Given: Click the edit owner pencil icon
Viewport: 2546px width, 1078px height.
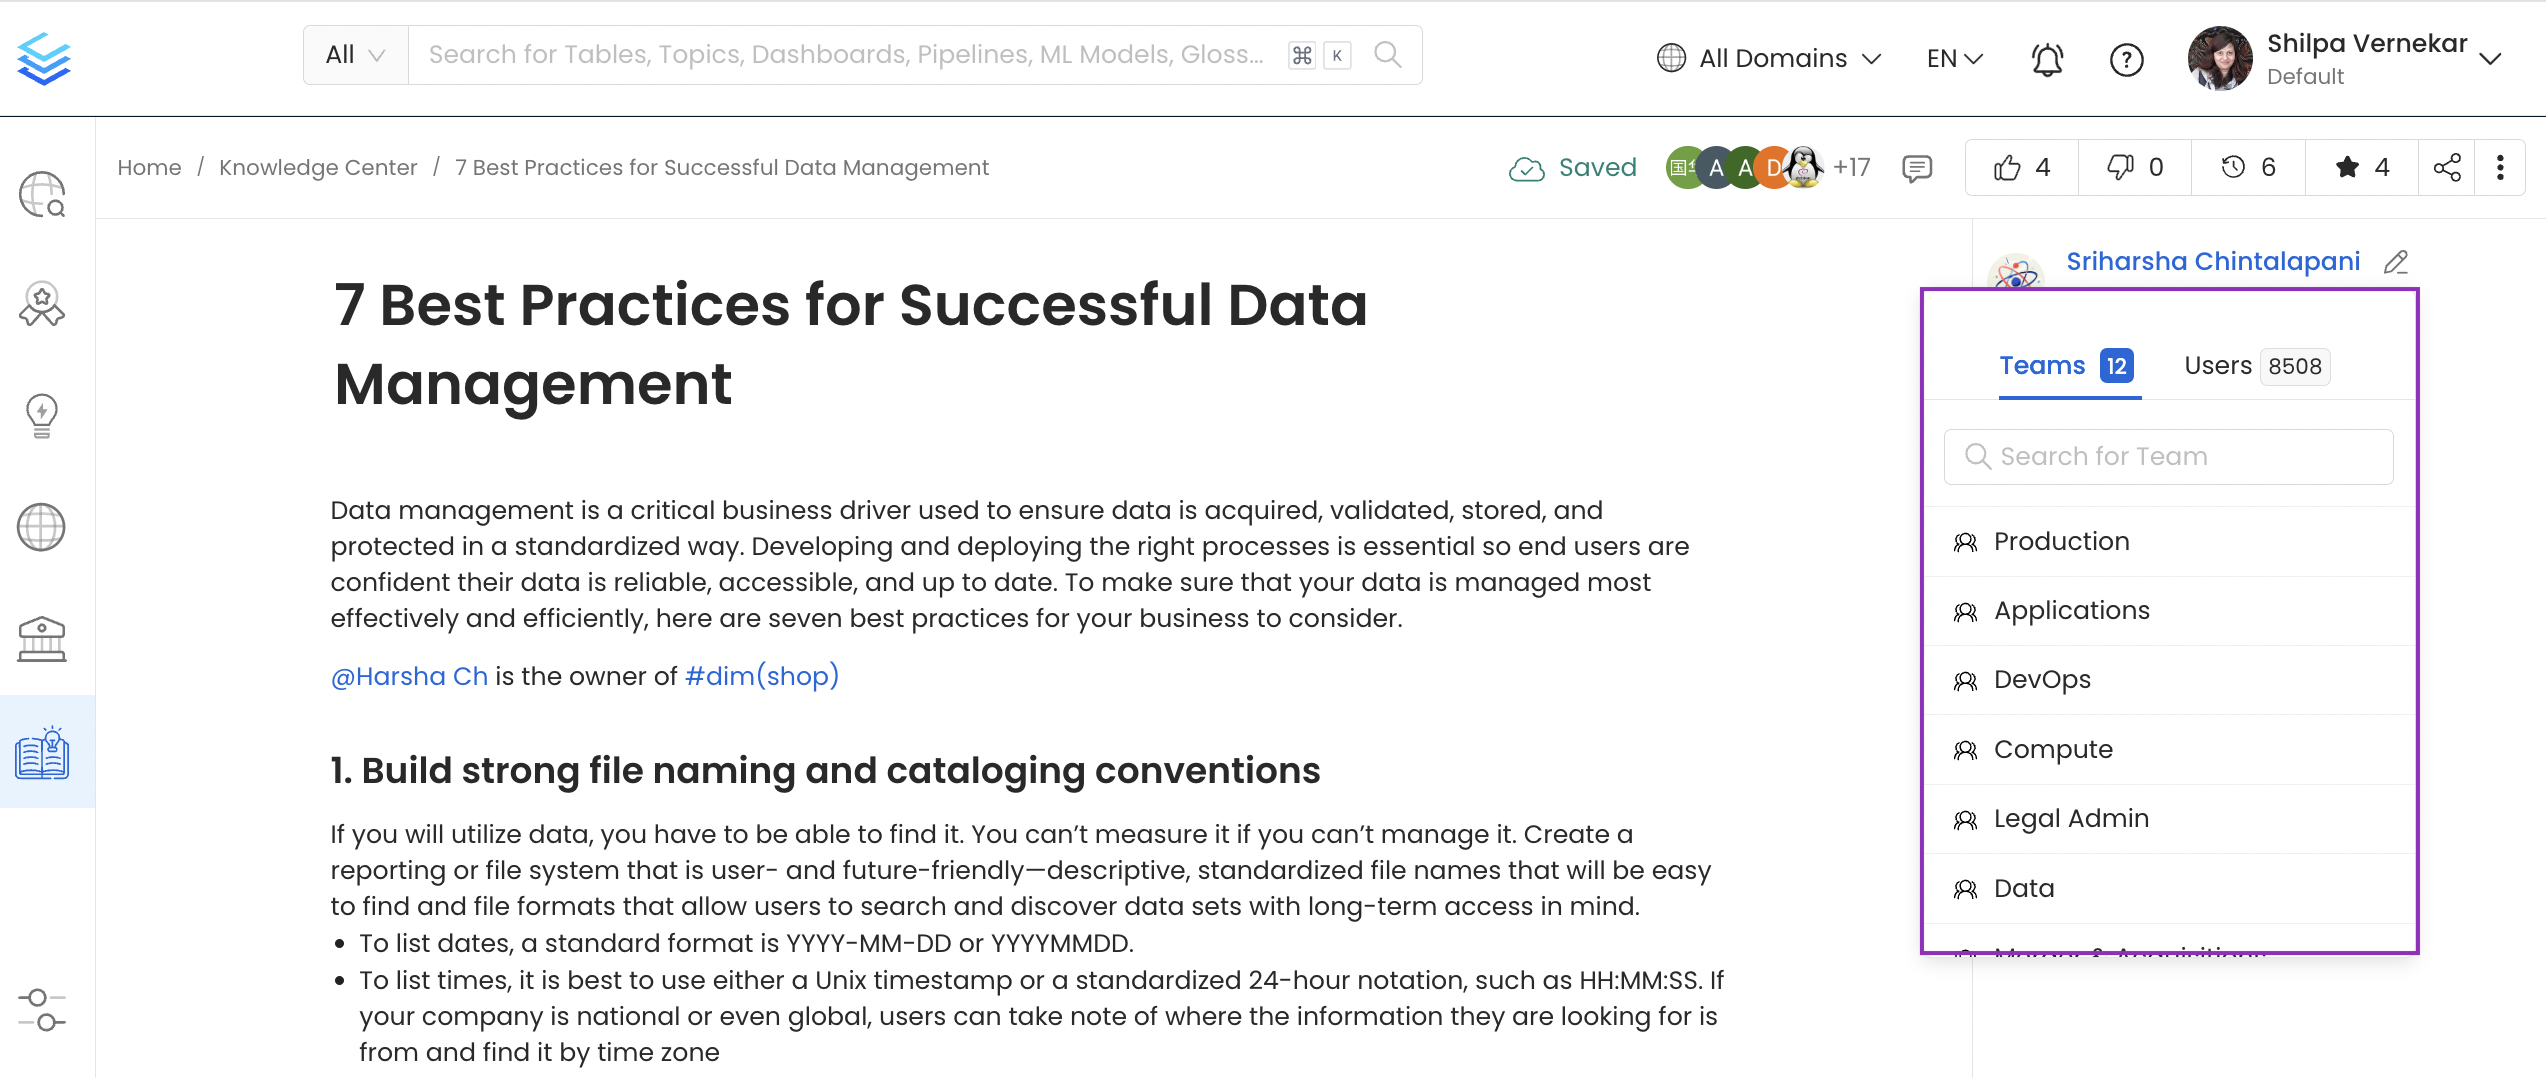Looking at the screenshot, I should click(2395, 262).
